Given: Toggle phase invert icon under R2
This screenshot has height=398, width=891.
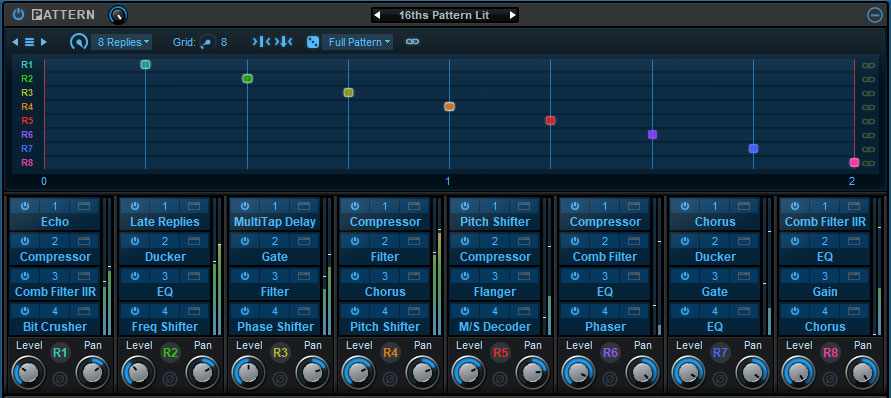Looking at the screenshot, I should (x=170, y=378).
